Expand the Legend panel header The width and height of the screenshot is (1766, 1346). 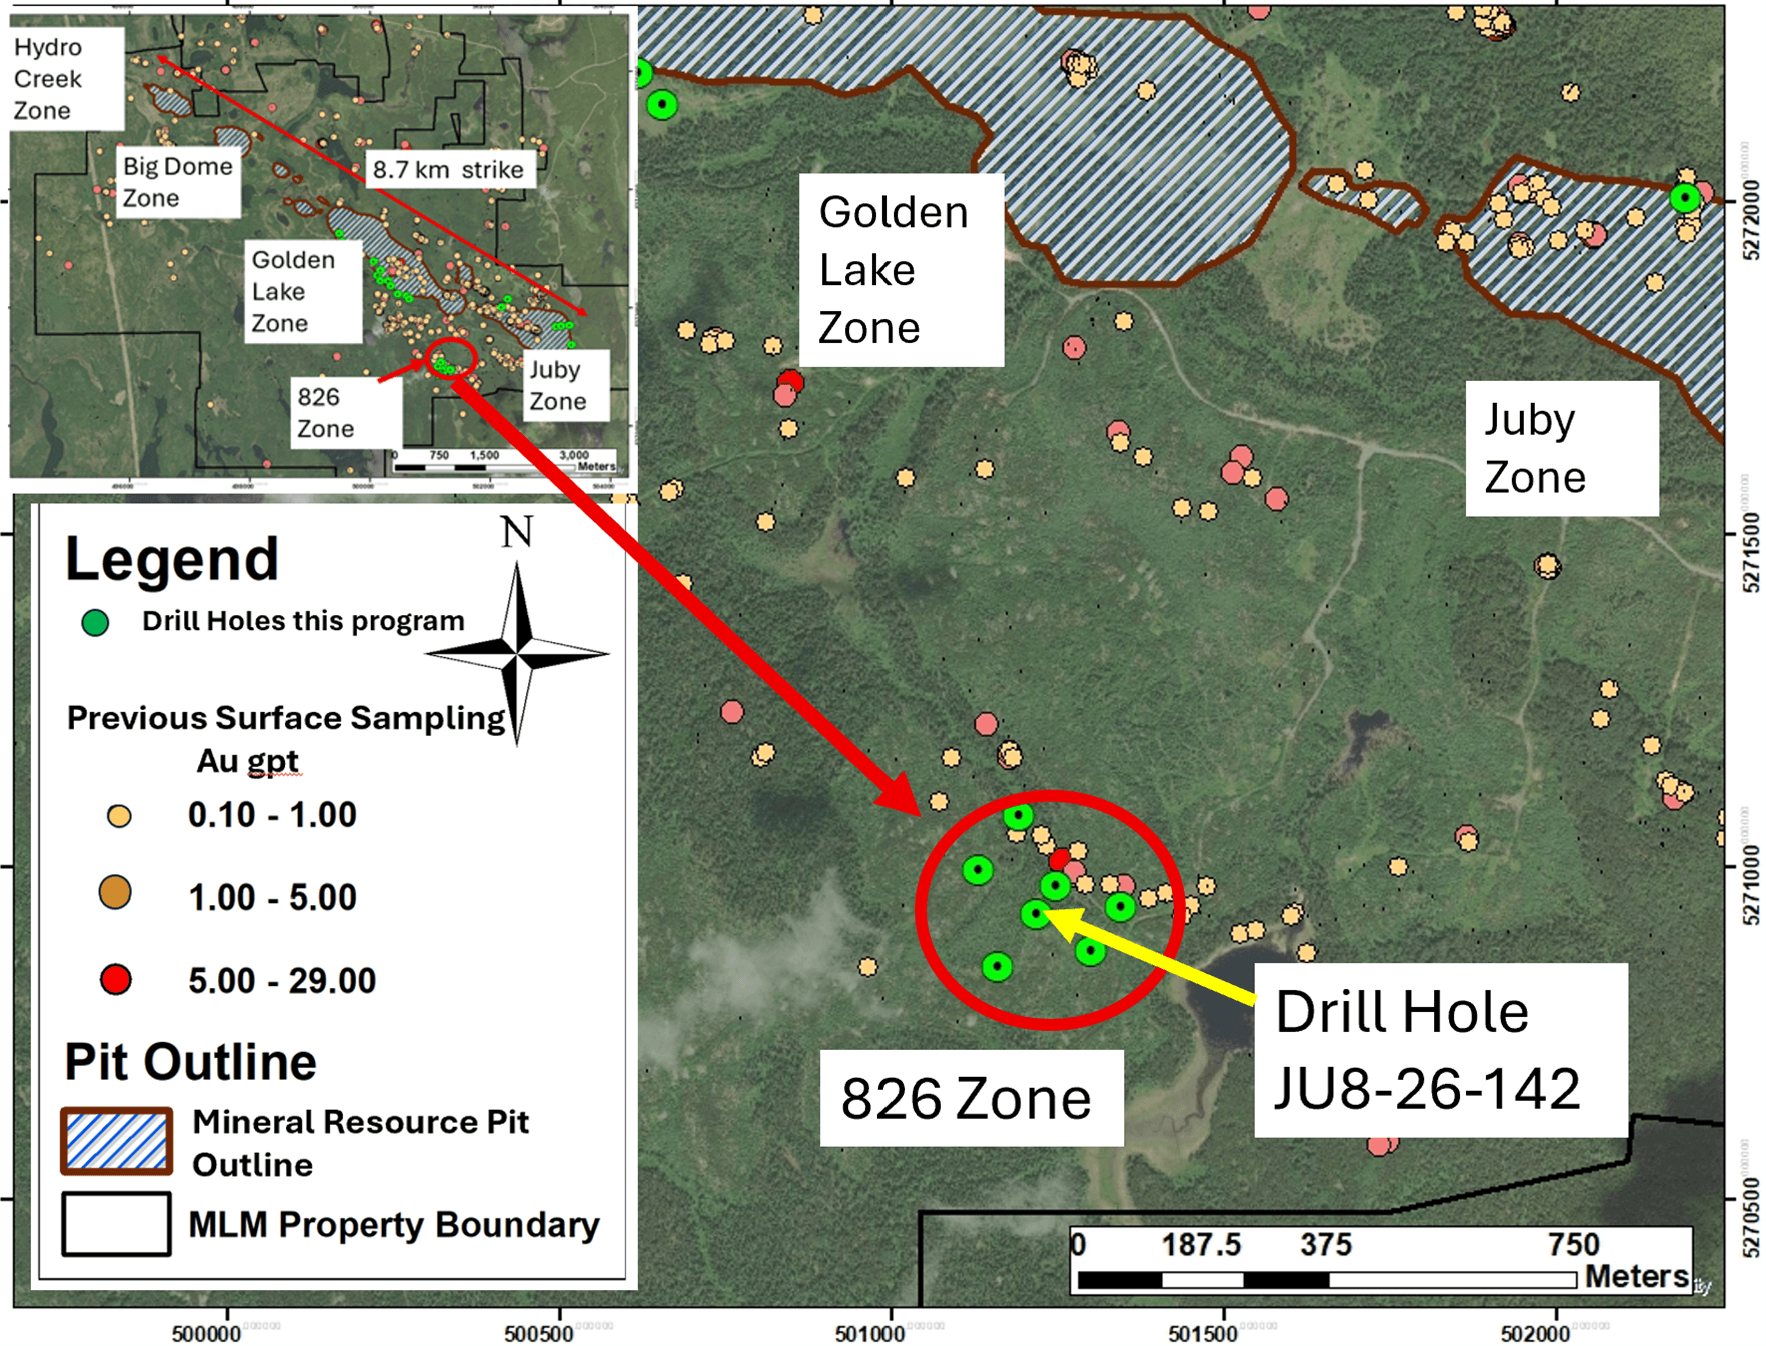point(172,559)
